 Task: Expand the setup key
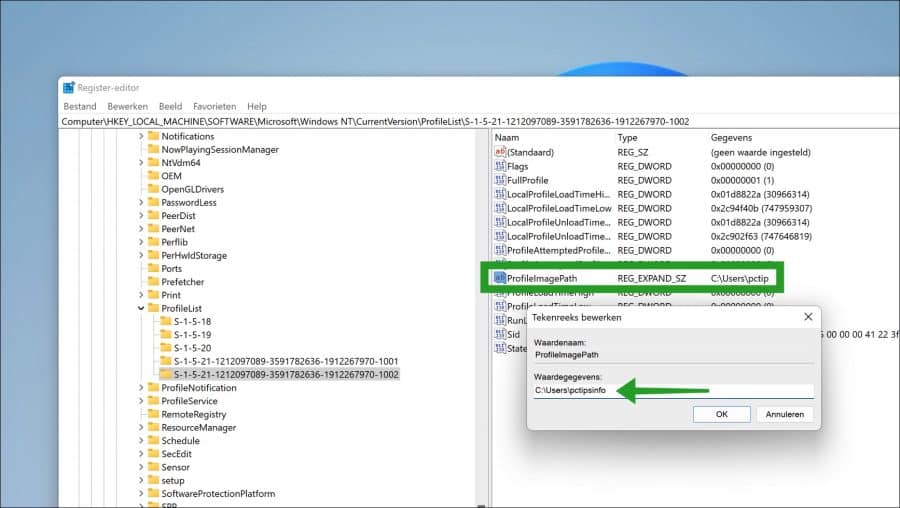coord(141,480)
